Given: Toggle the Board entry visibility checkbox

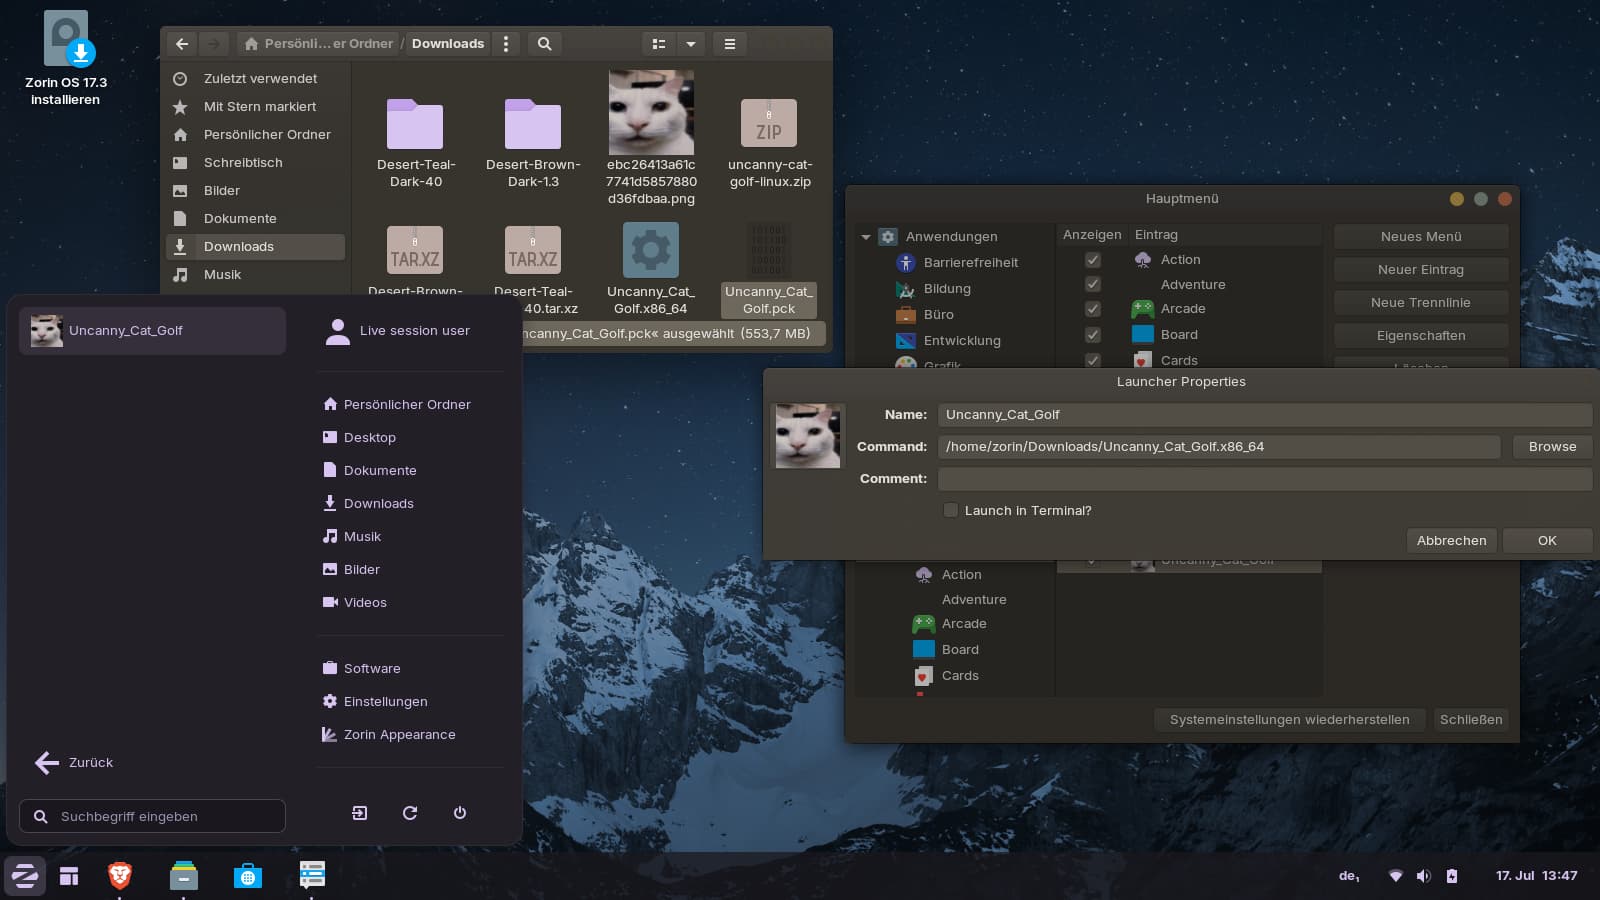Looking at the screenshot, I should (1093, 335).
